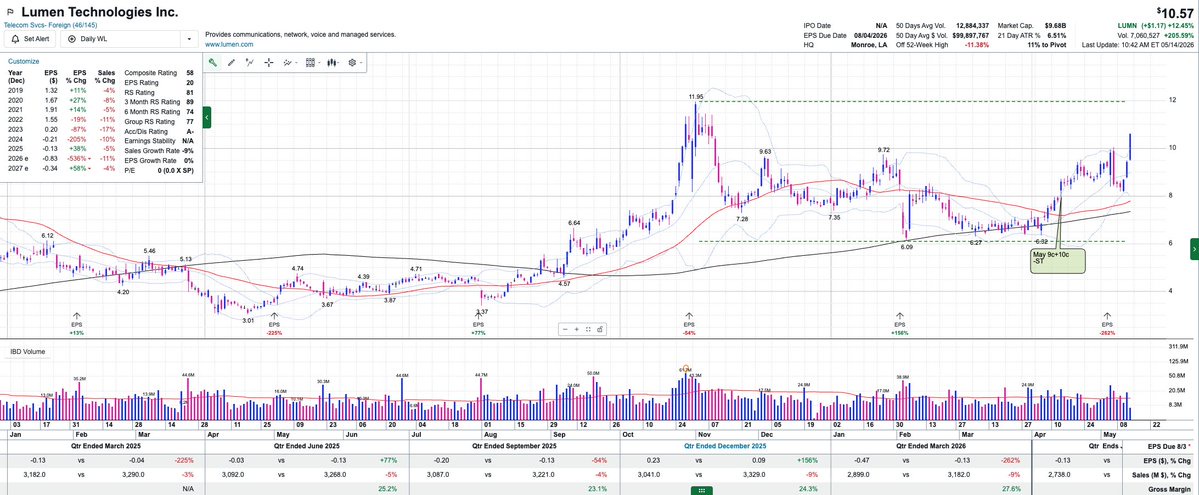Click the EPS Due Date 08/04/2026 value
This screenshot has height=495, width=1199.
click(x=869, y=35)
